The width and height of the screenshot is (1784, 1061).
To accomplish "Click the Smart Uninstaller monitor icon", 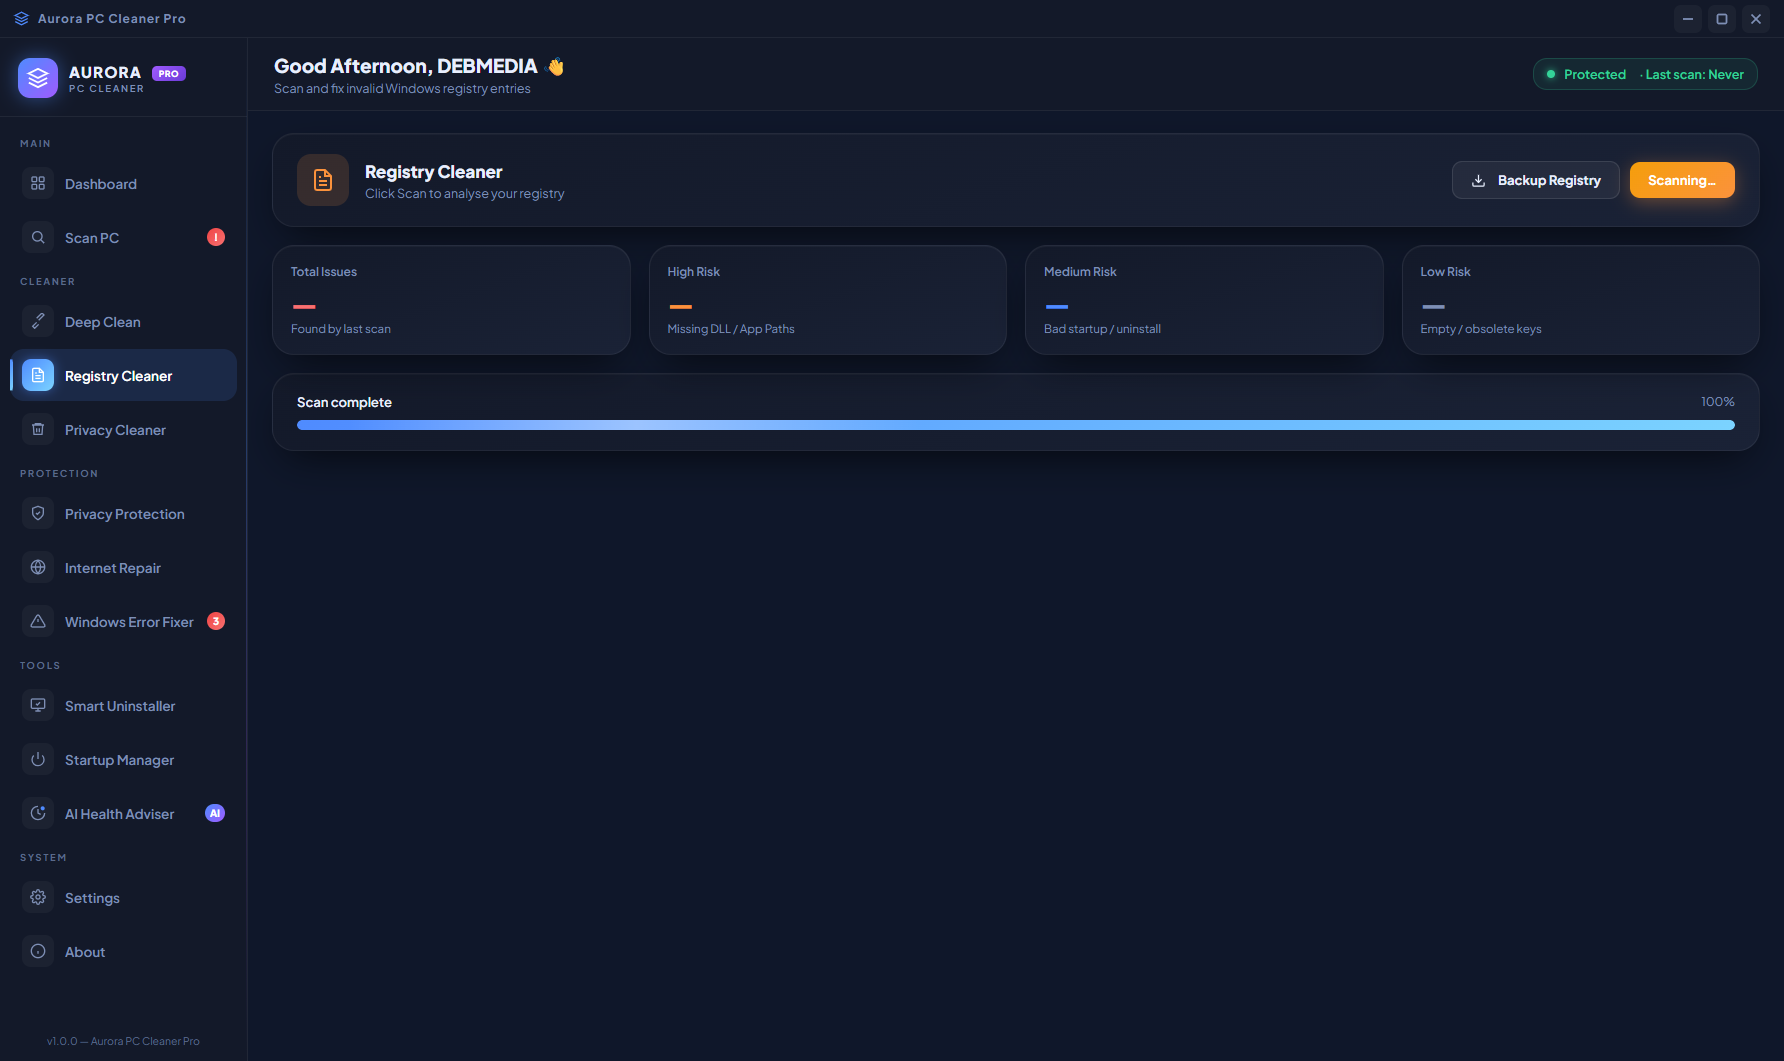I will 38,705.
